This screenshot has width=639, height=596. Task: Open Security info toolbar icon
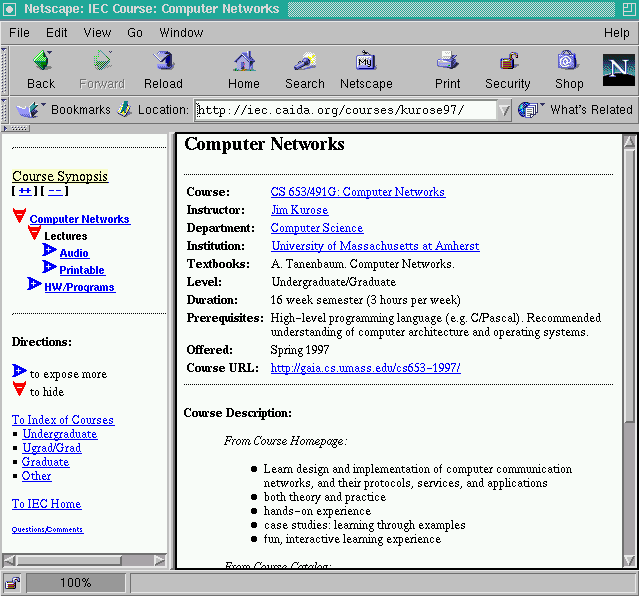click(508, 61)
